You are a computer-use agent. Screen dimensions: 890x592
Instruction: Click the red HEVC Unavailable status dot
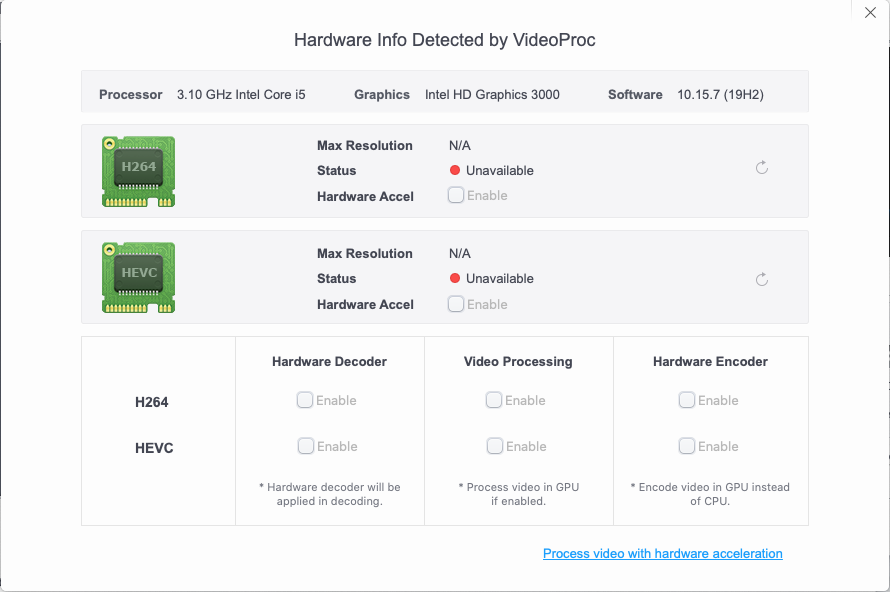(455, 279)
